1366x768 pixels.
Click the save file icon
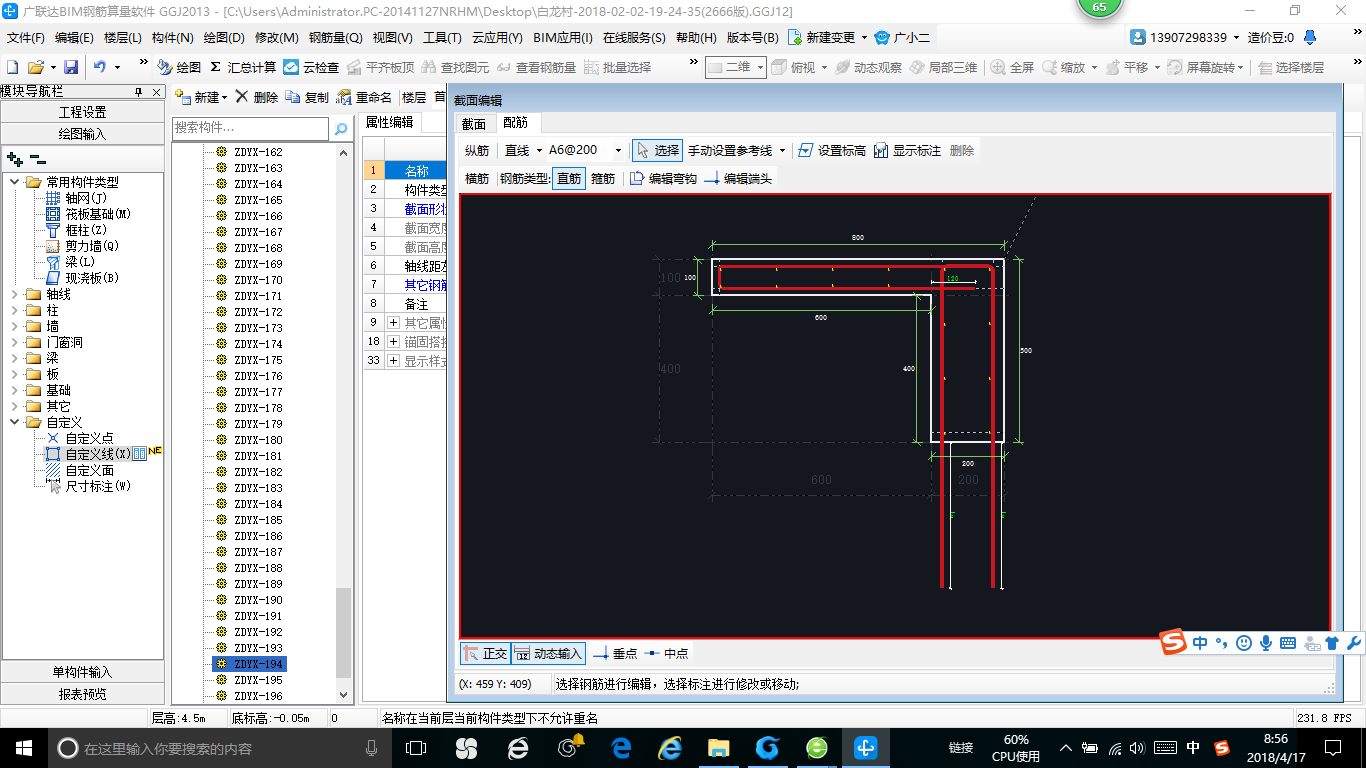click(x=71, y=67)
